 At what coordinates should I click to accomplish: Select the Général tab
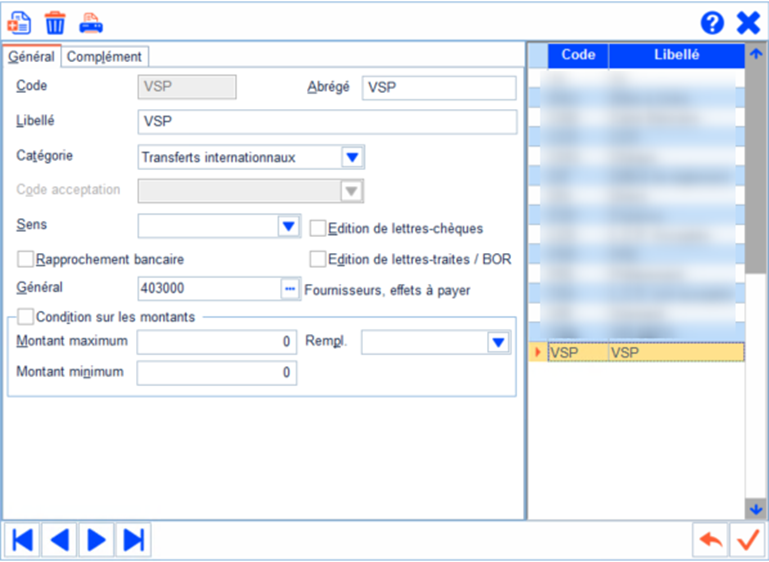click(x=31, y=57)
